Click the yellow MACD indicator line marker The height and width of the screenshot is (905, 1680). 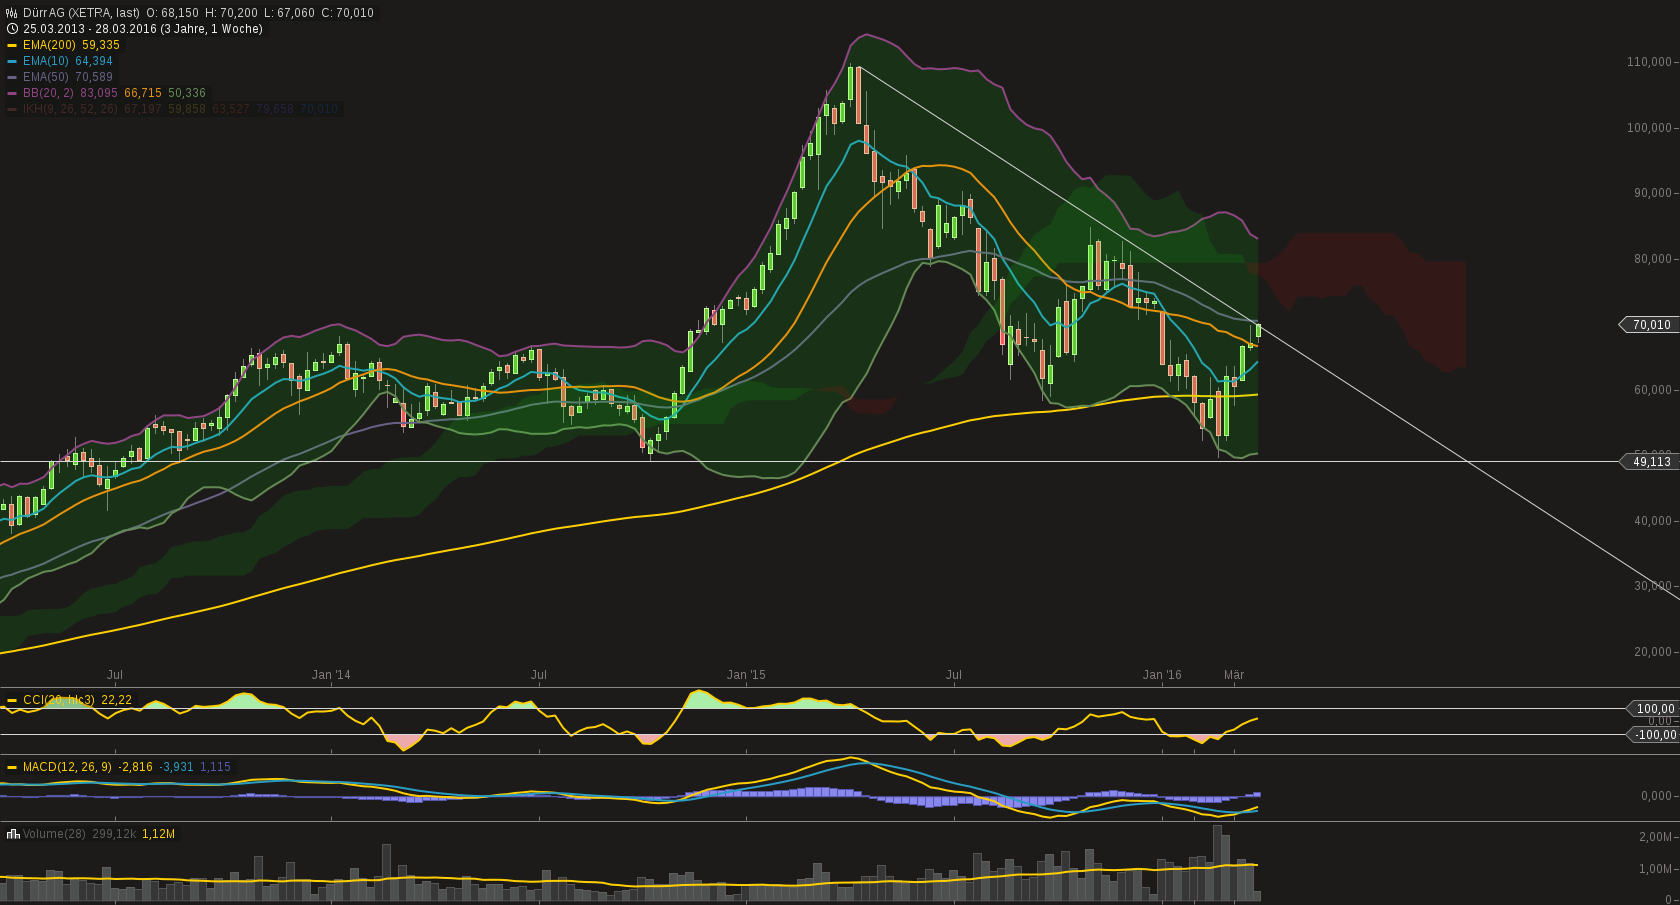coord(12,767)
